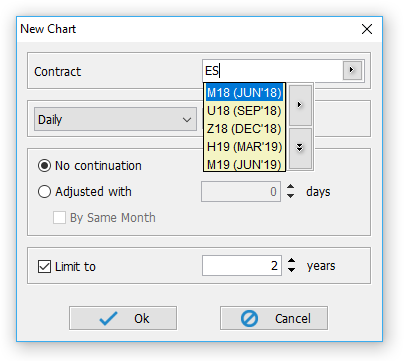Choose U18 (SEP'18) contract
The height and width of the screenshot is (361, 407).
pyautogui.click(x=244, y=110)
